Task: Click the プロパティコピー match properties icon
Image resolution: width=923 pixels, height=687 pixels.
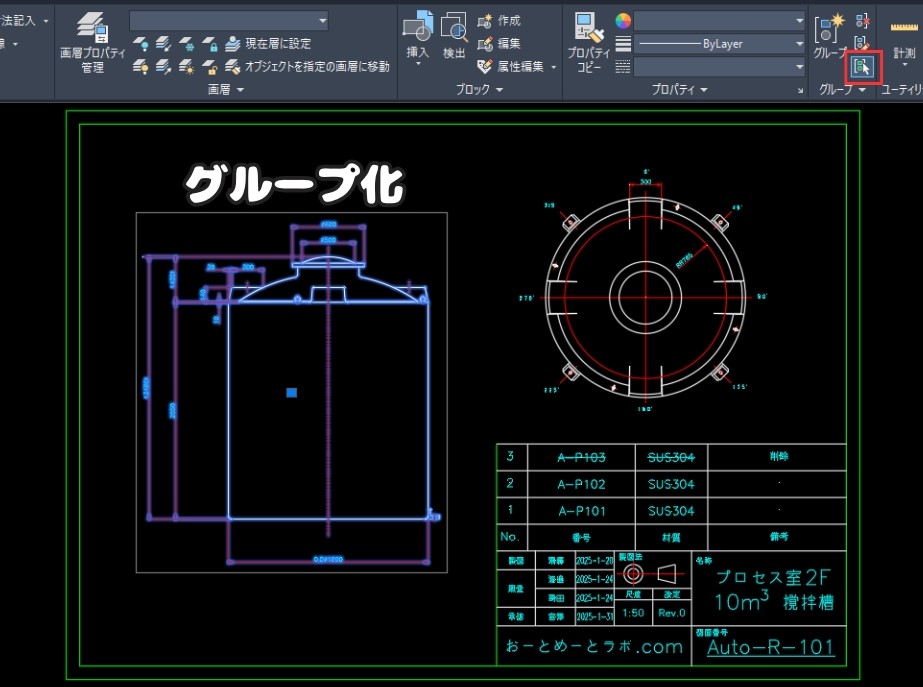Action: click(x=589, y=27)
